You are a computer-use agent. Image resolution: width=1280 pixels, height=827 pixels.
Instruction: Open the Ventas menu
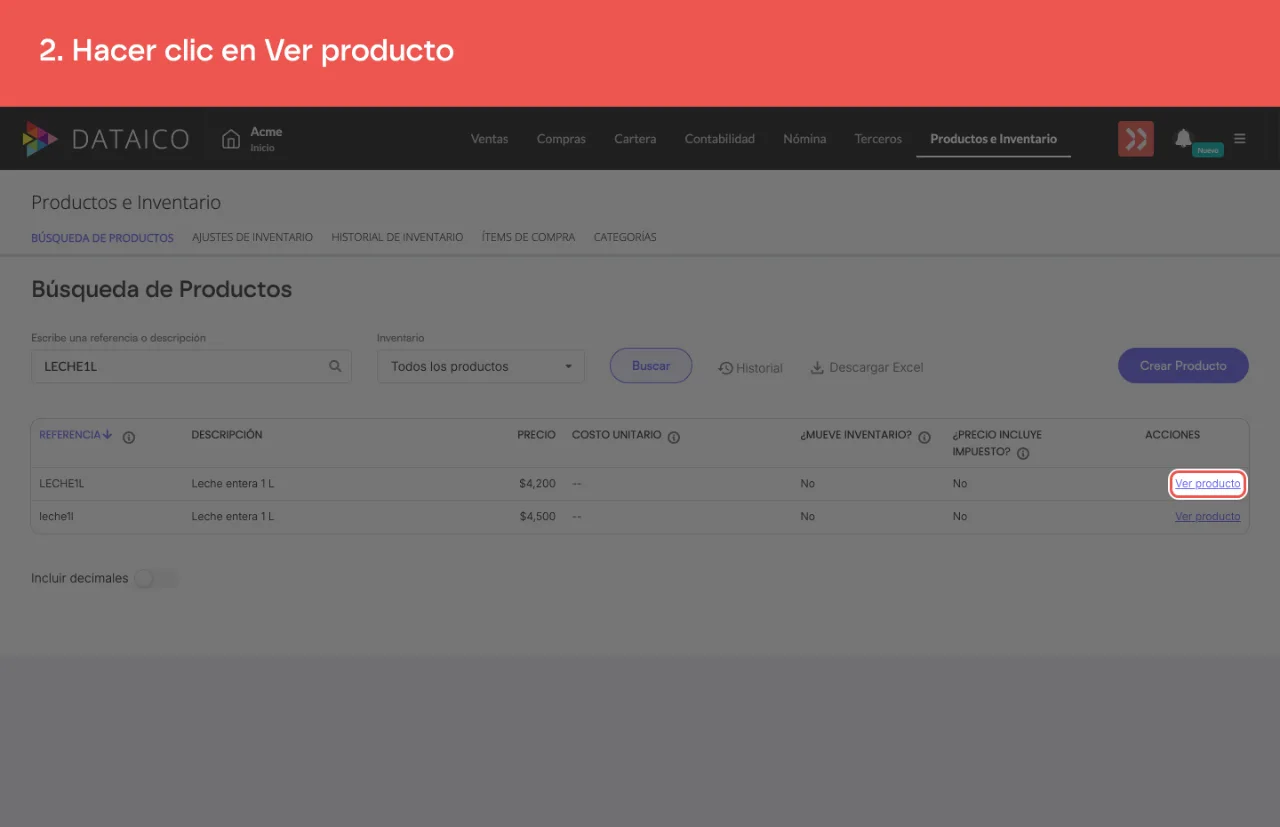click(490, 139)
